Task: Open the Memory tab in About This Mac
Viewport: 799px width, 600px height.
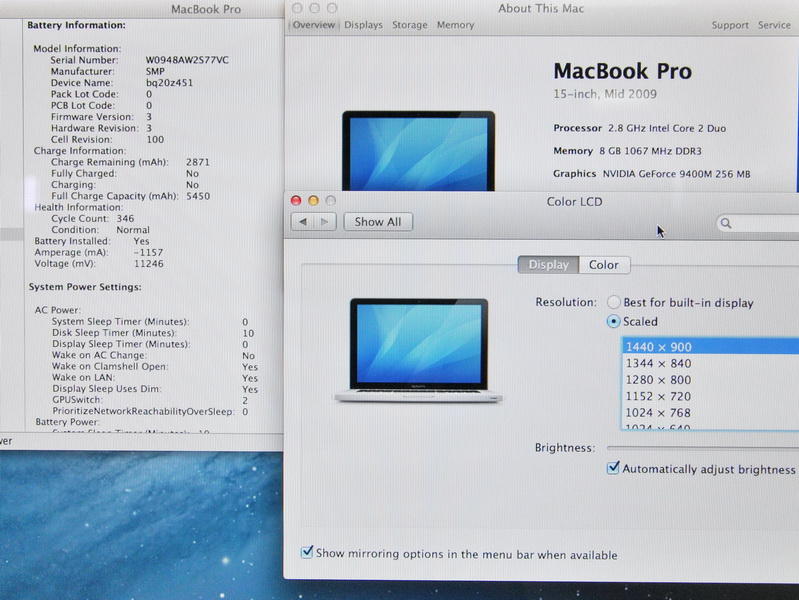Action: pos(456,25)
